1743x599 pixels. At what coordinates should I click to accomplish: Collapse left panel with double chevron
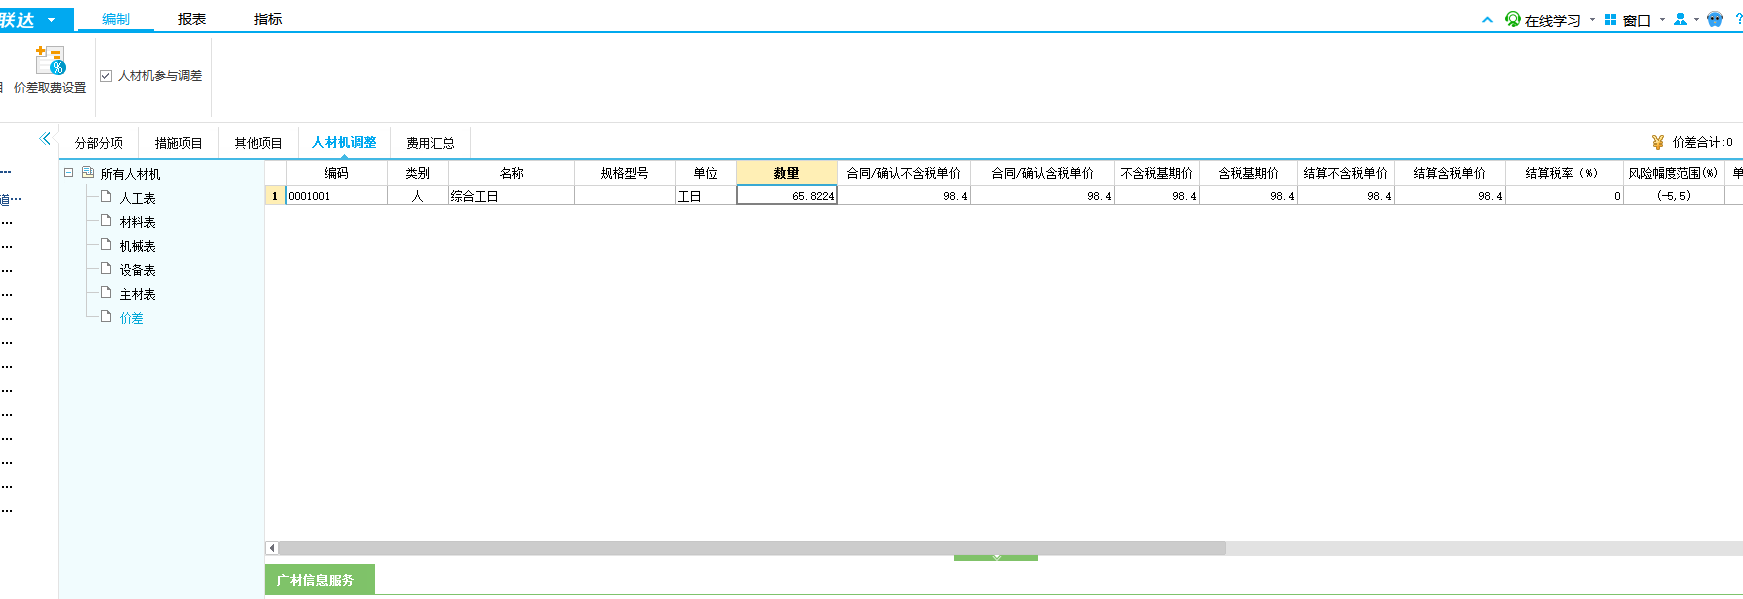tap(45, 139)
